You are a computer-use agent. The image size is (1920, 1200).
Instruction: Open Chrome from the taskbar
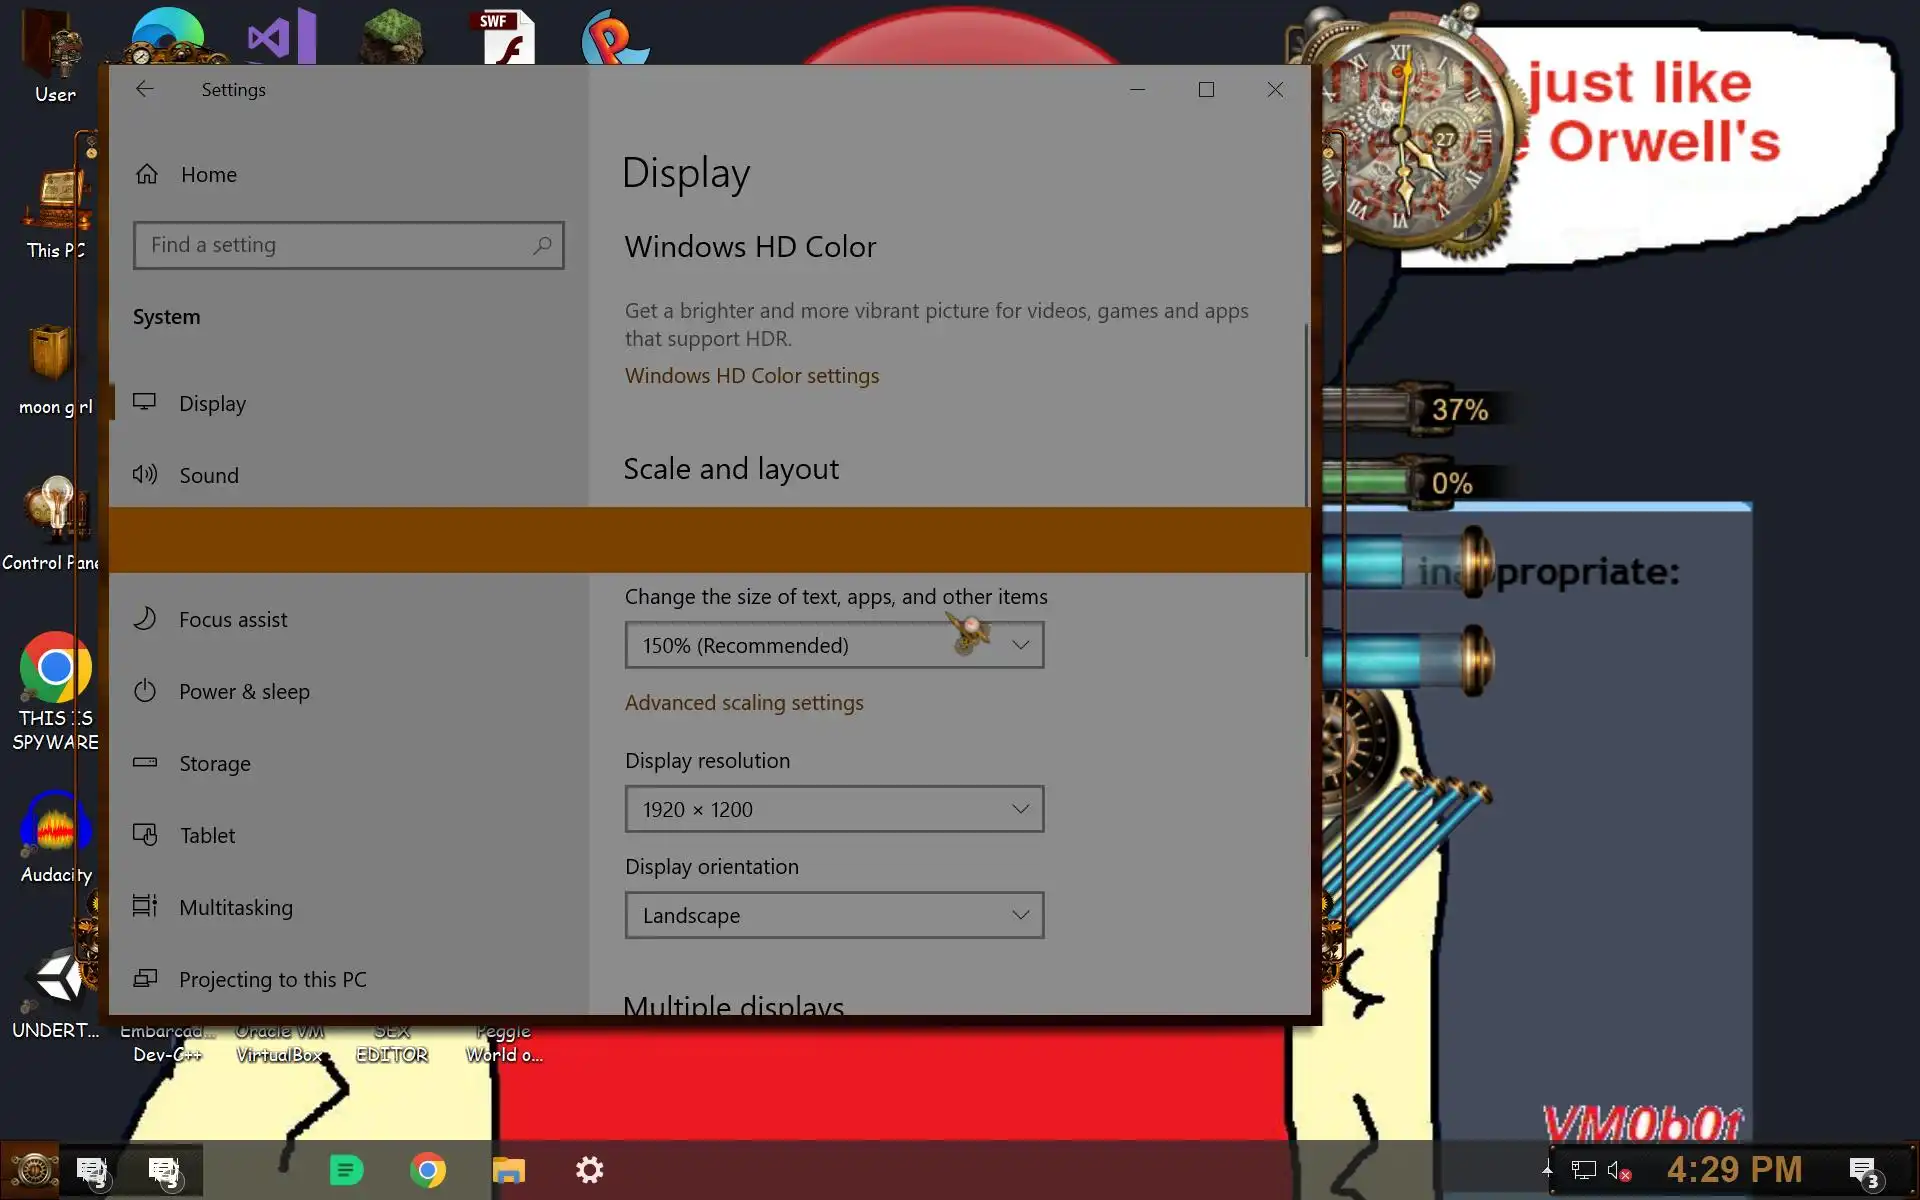point(428,1169)
